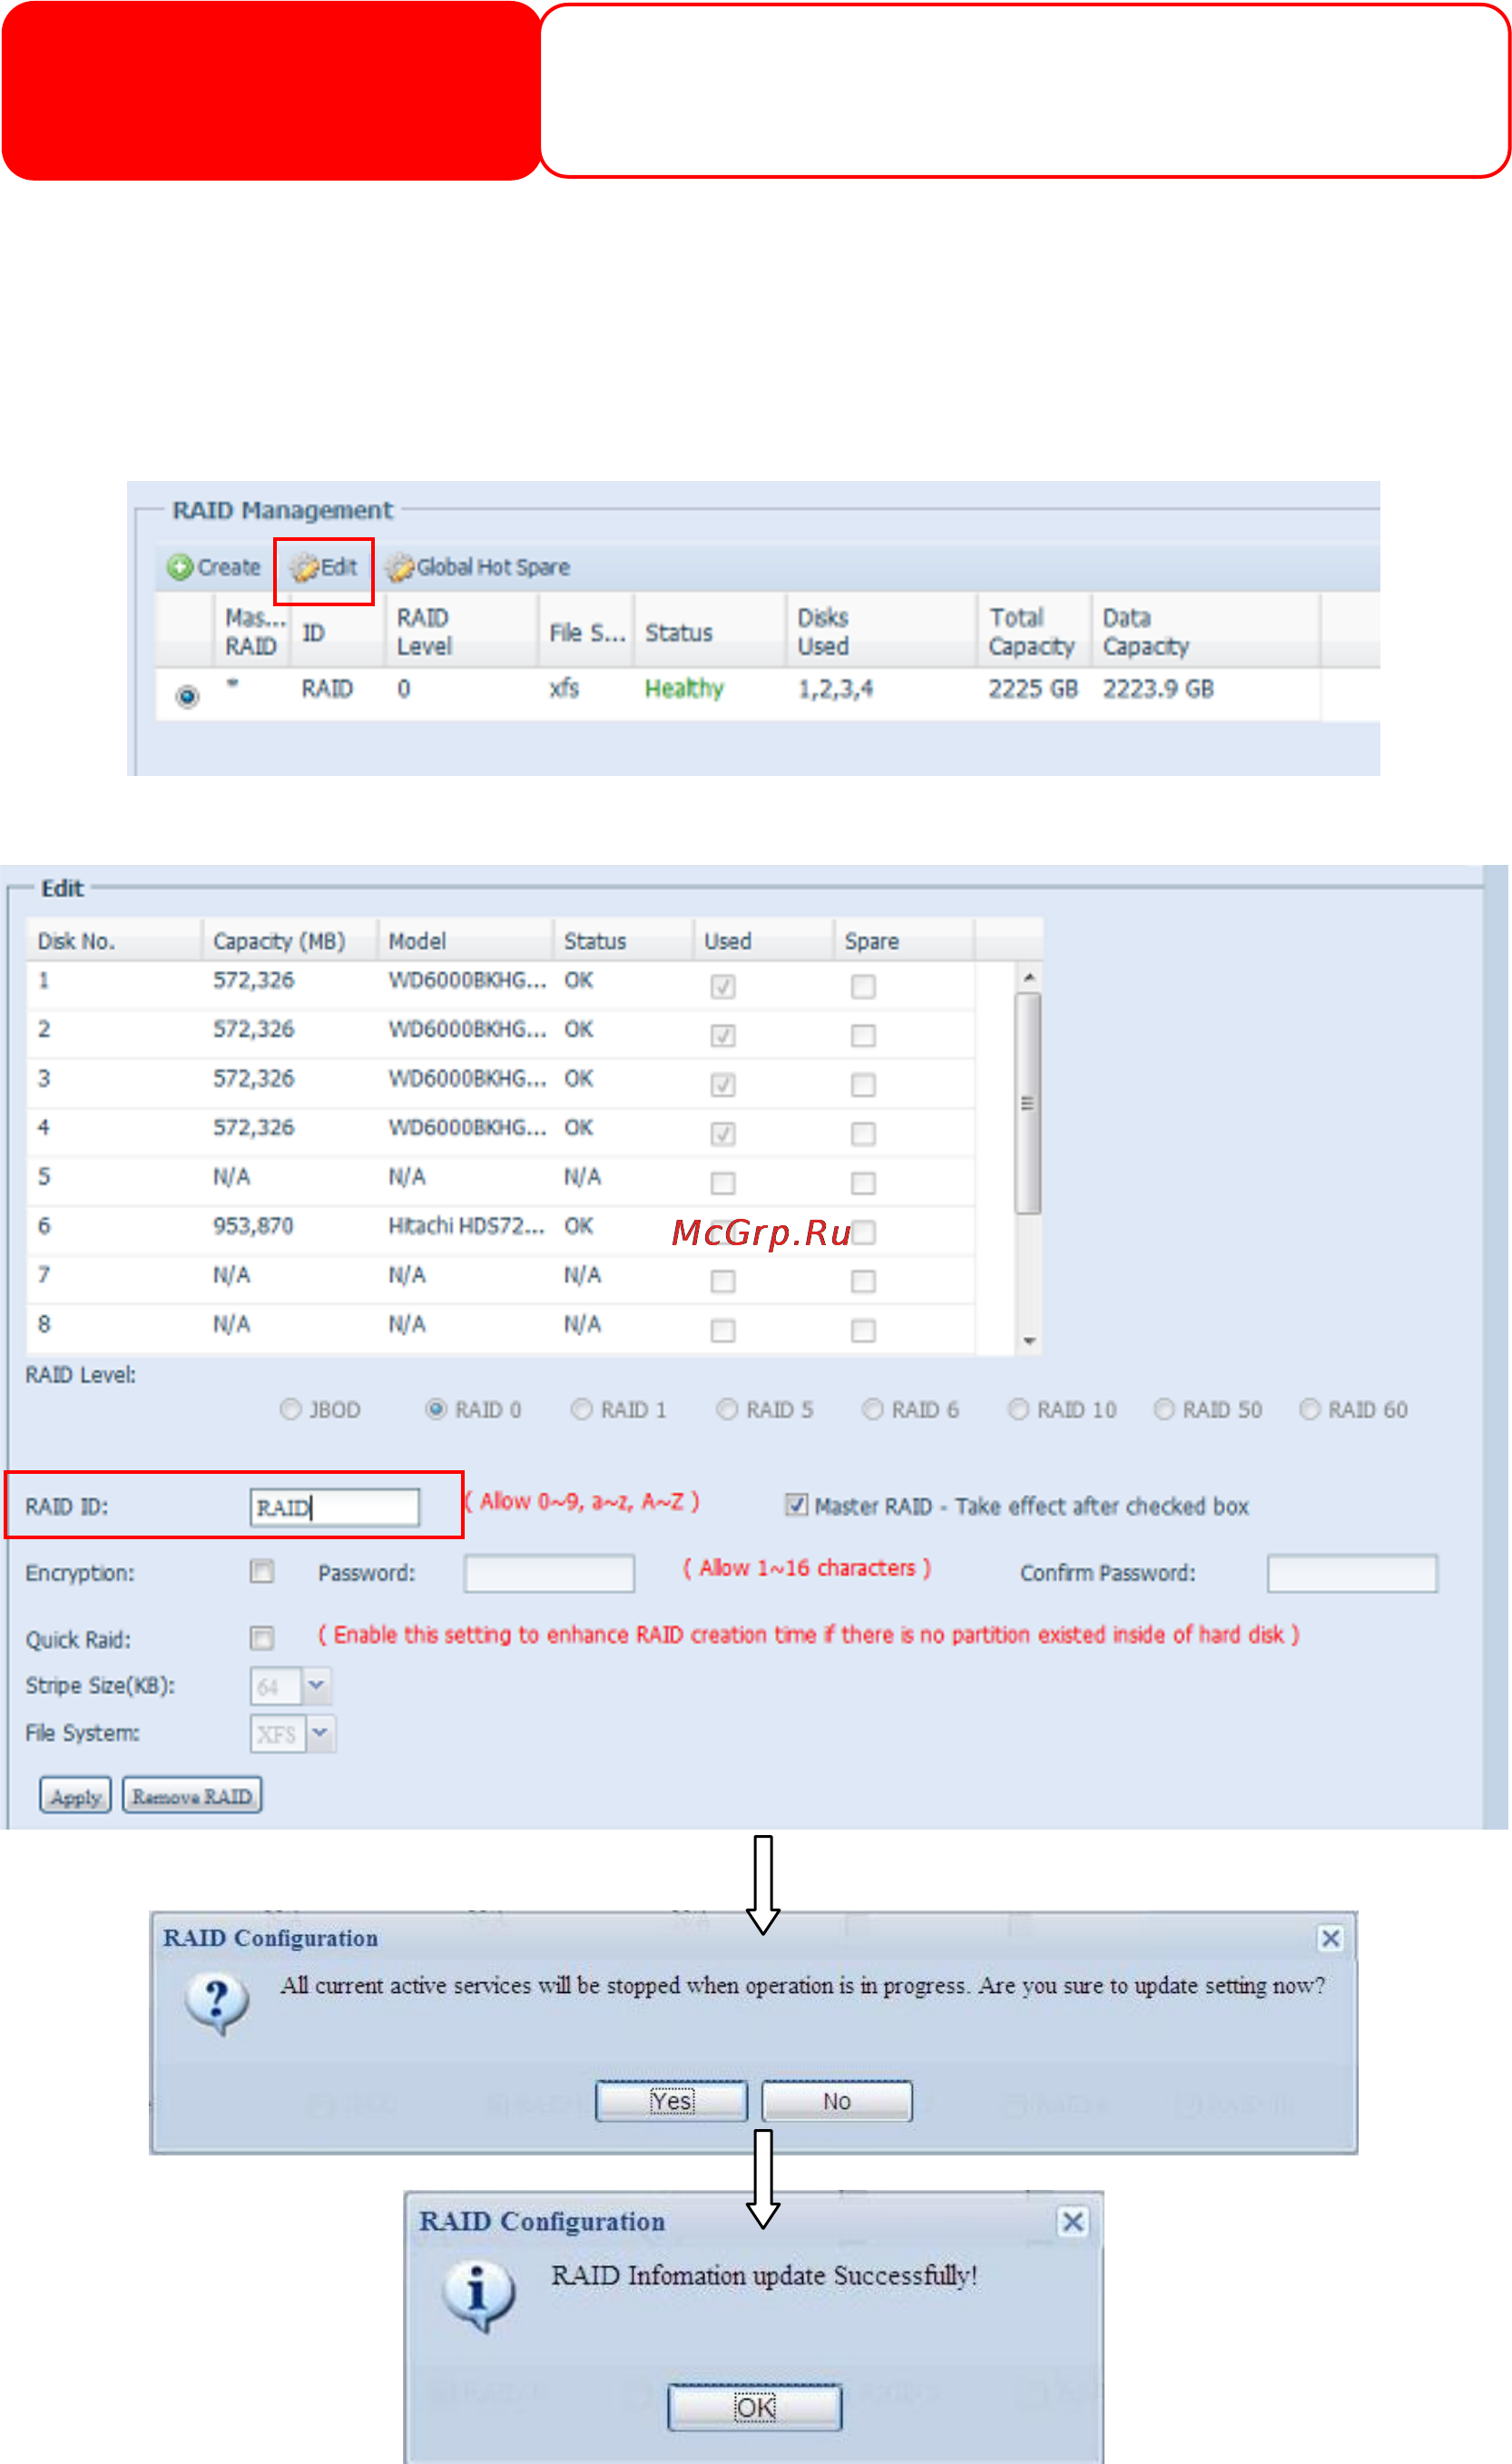
Task: Toggle the Master RAID checkbox
Action: point(796,1504)
